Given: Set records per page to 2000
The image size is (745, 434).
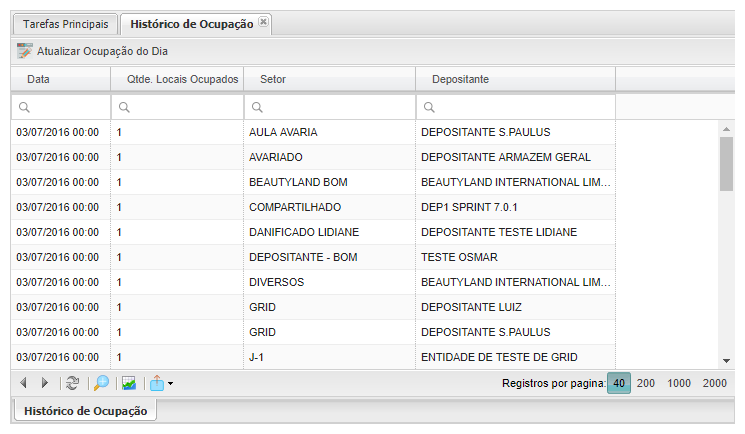Looking at the screenshot, I should click(x=714, y=383).
